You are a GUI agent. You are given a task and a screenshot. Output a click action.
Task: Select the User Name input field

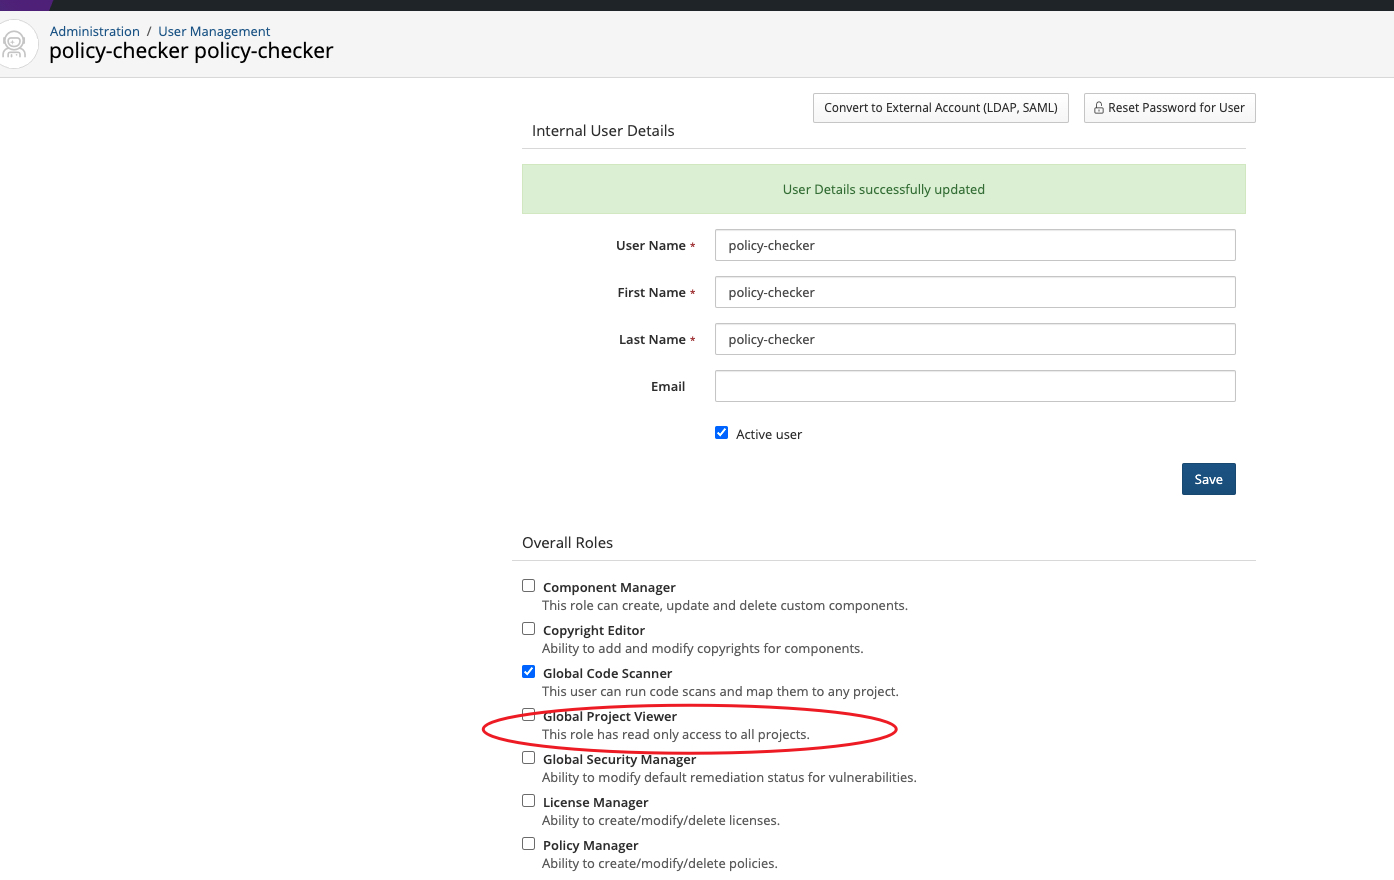point(975,245)
